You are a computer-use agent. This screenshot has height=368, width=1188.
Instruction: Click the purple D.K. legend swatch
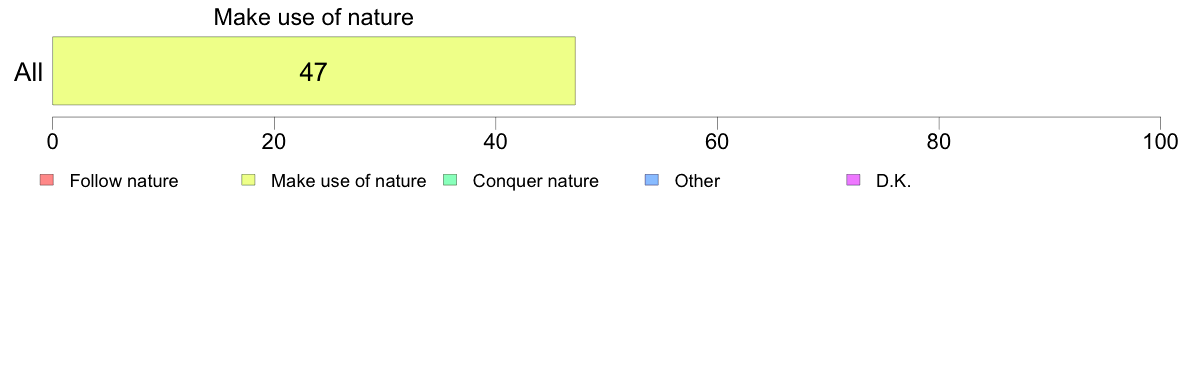point(852,180)
